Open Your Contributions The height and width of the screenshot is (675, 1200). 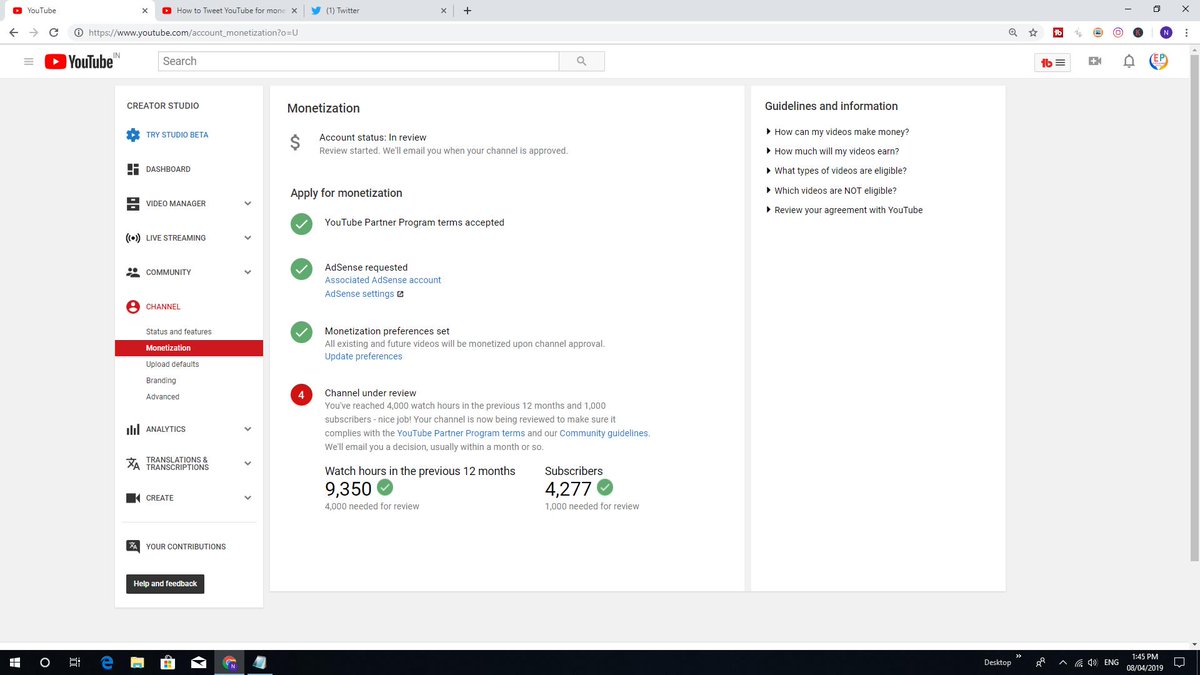(186, 547)
